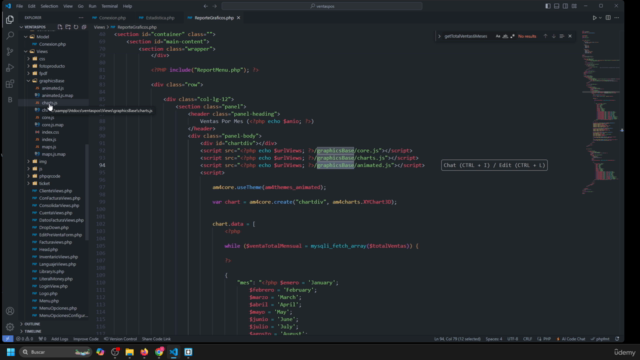Click the find input containing getTotalVentasMeses

468,36
